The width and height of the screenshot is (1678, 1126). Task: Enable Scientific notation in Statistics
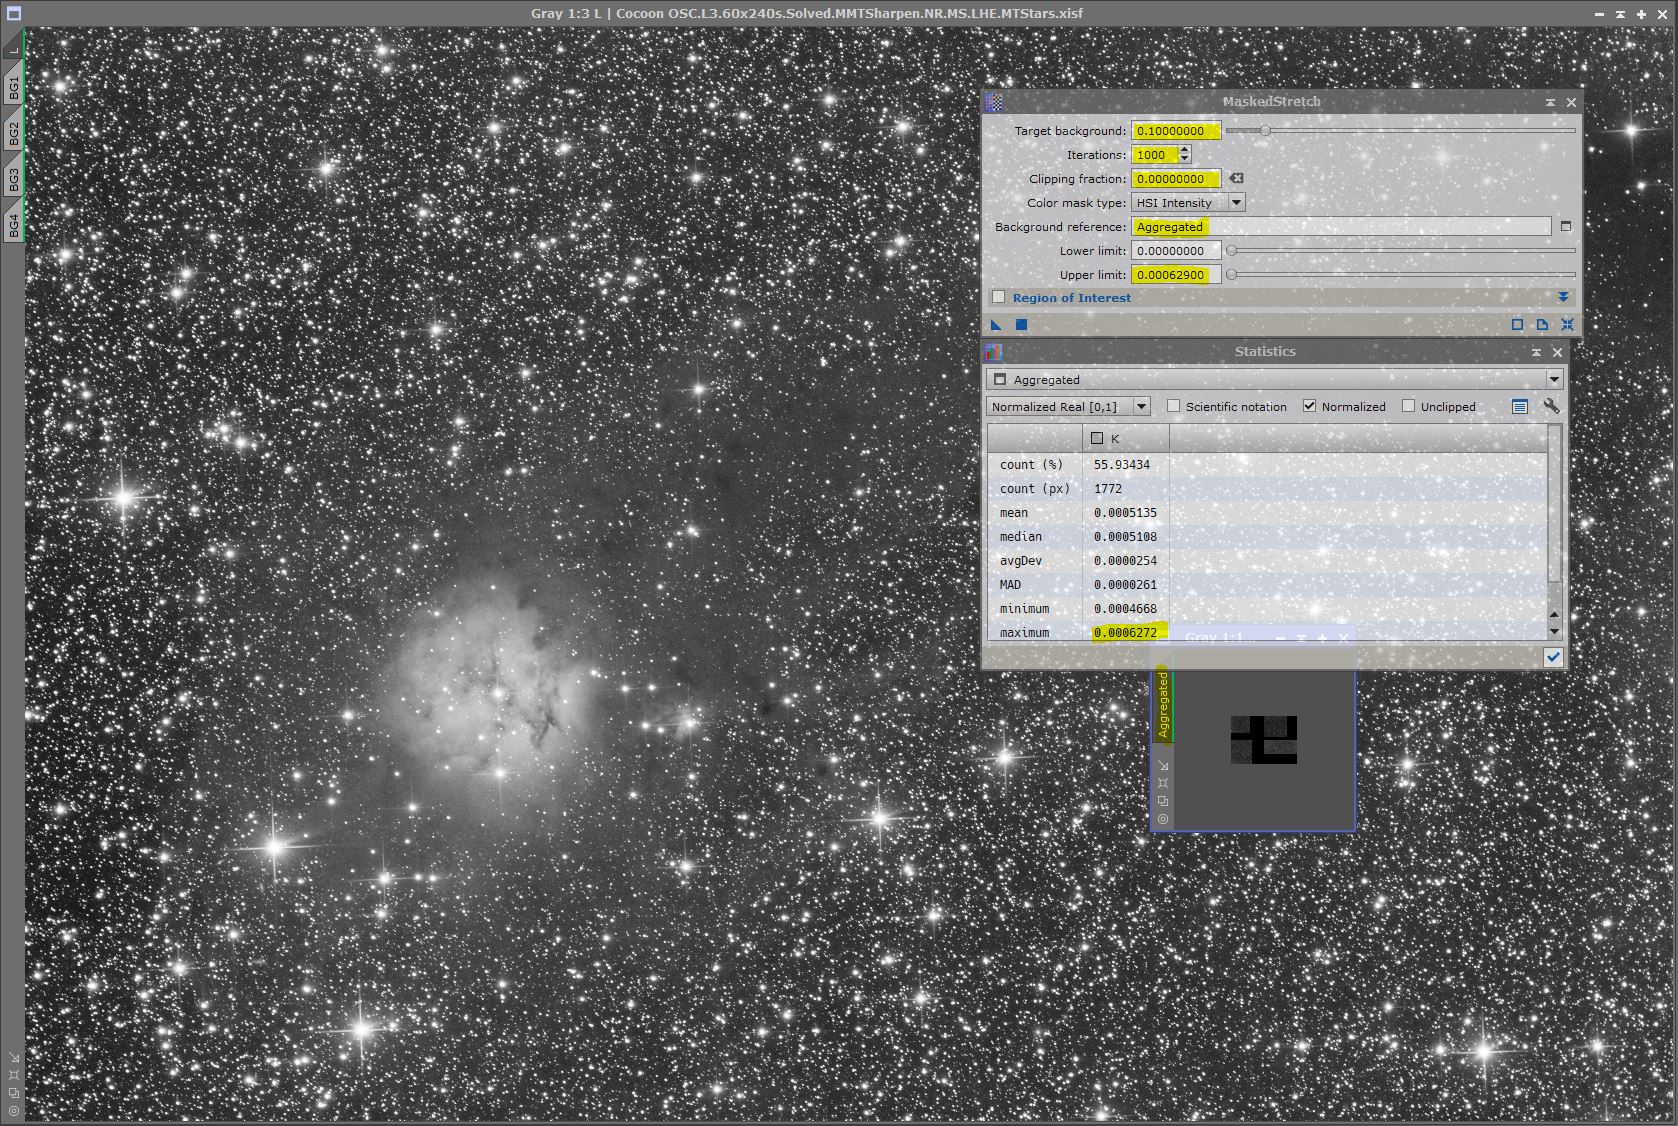(1174, 406)
